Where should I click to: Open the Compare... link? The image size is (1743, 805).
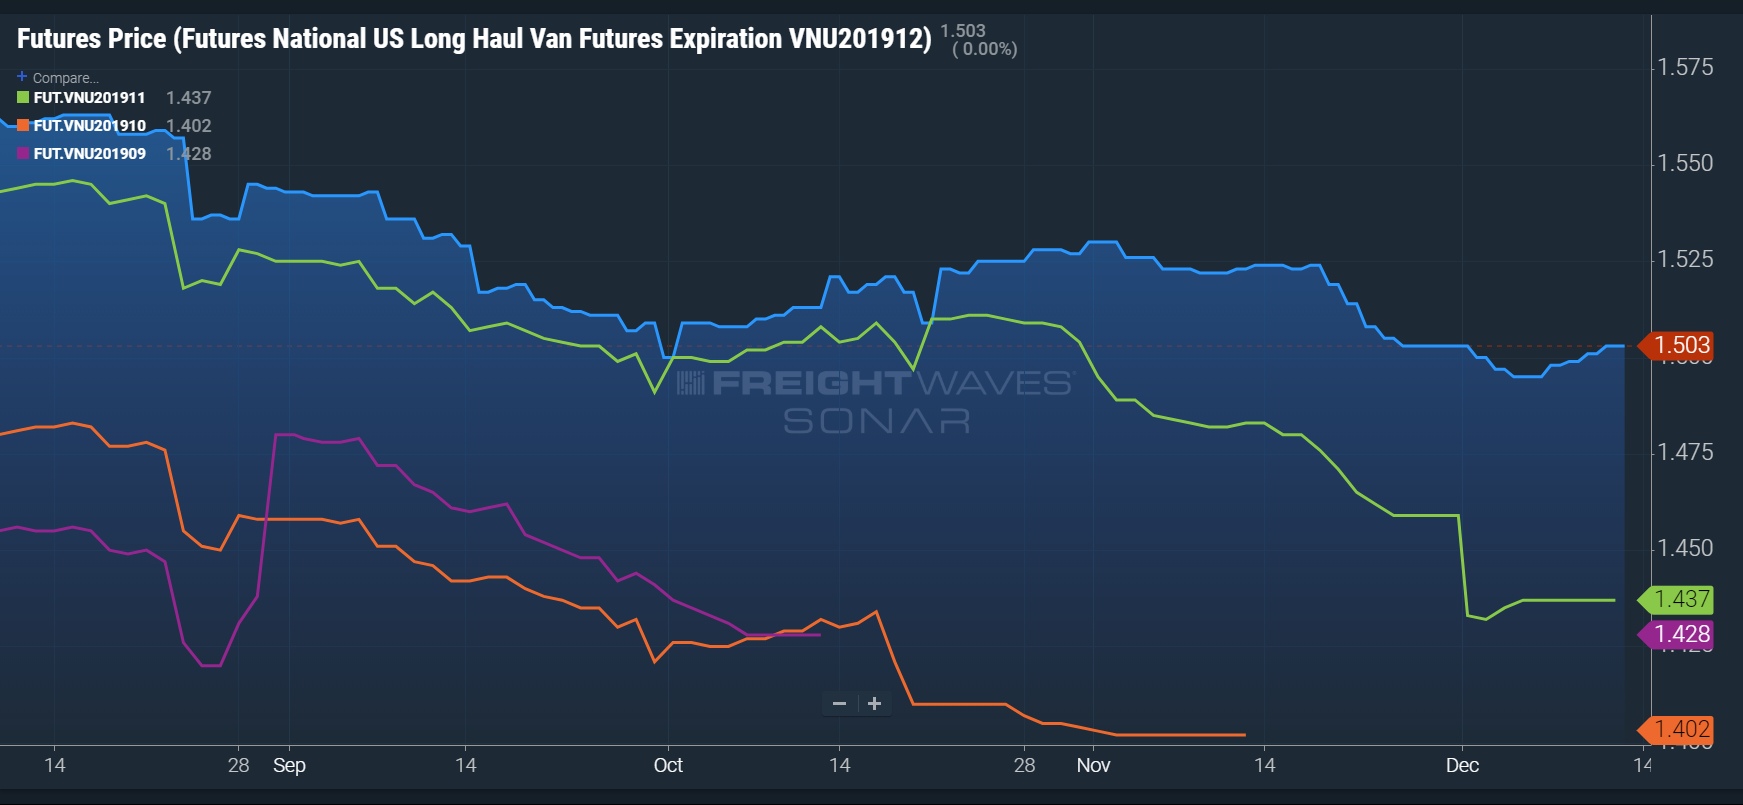(x=65, y=78)
